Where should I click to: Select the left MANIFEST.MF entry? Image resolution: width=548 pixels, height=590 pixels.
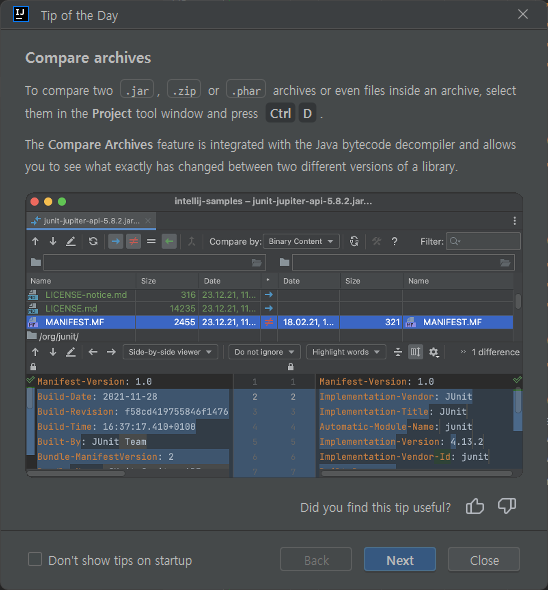(x=75, y=322)
